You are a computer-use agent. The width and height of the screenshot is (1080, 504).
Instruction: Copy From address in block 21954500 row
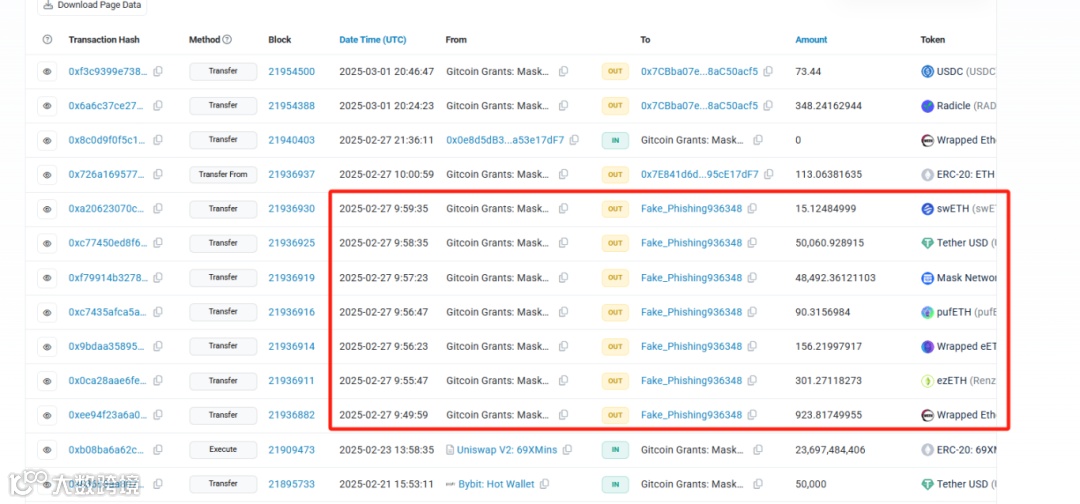coord(563,72)
